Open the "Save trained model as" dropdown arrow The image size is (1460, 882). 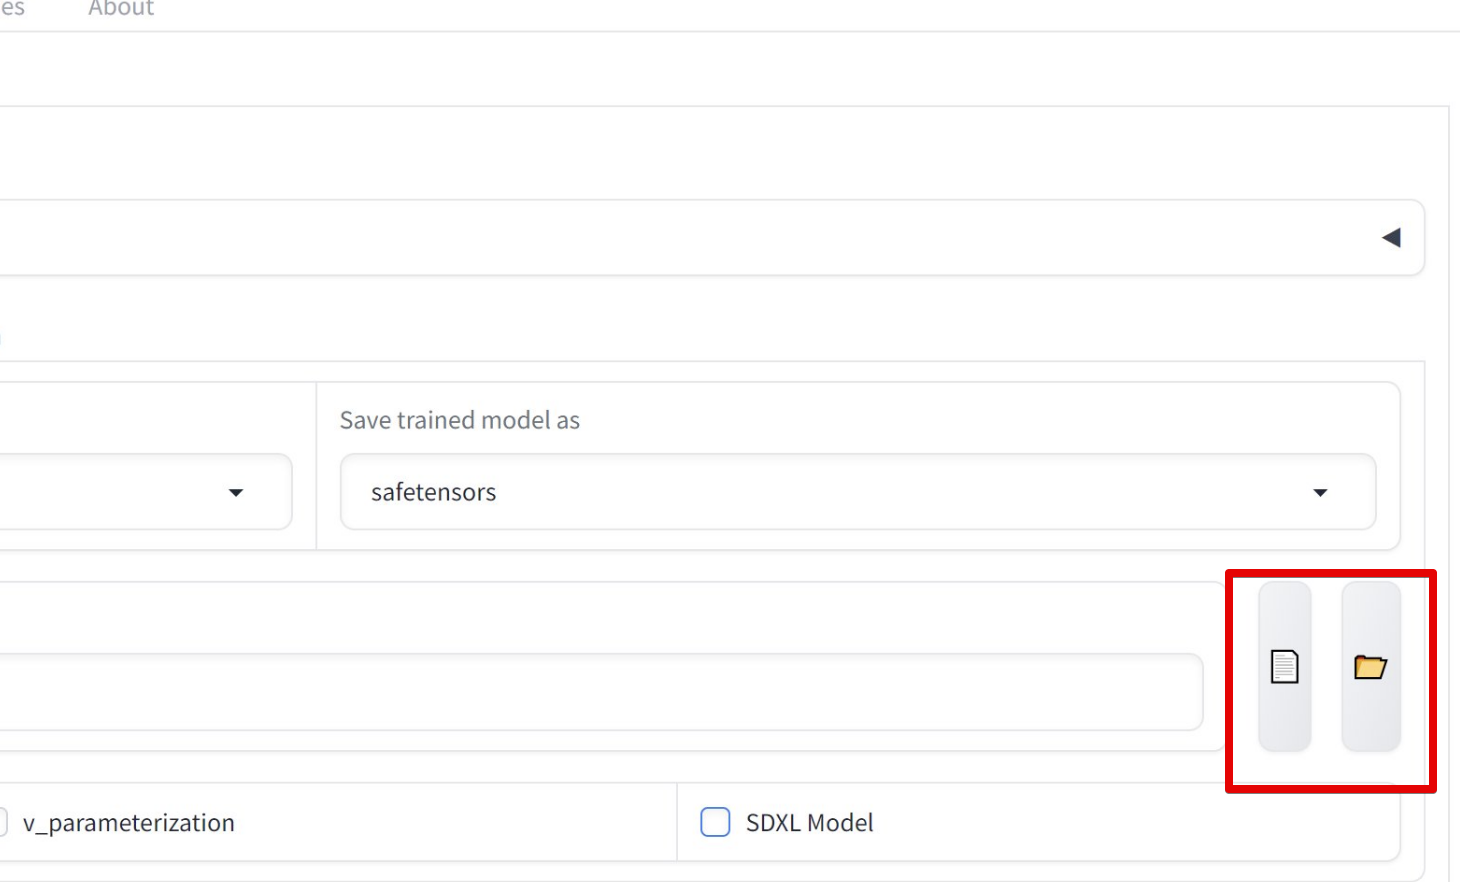coord(1320,493)
